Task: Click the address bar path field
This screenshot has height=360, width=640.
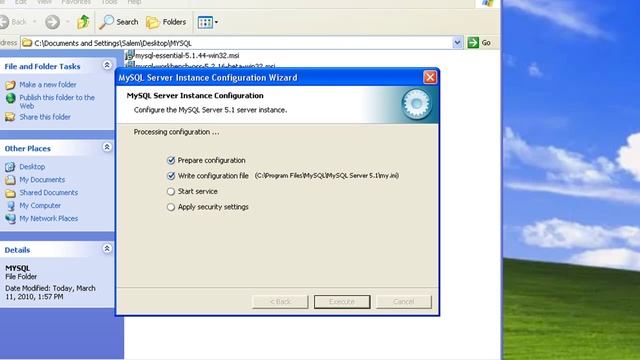Action: [x=242, y=43]
